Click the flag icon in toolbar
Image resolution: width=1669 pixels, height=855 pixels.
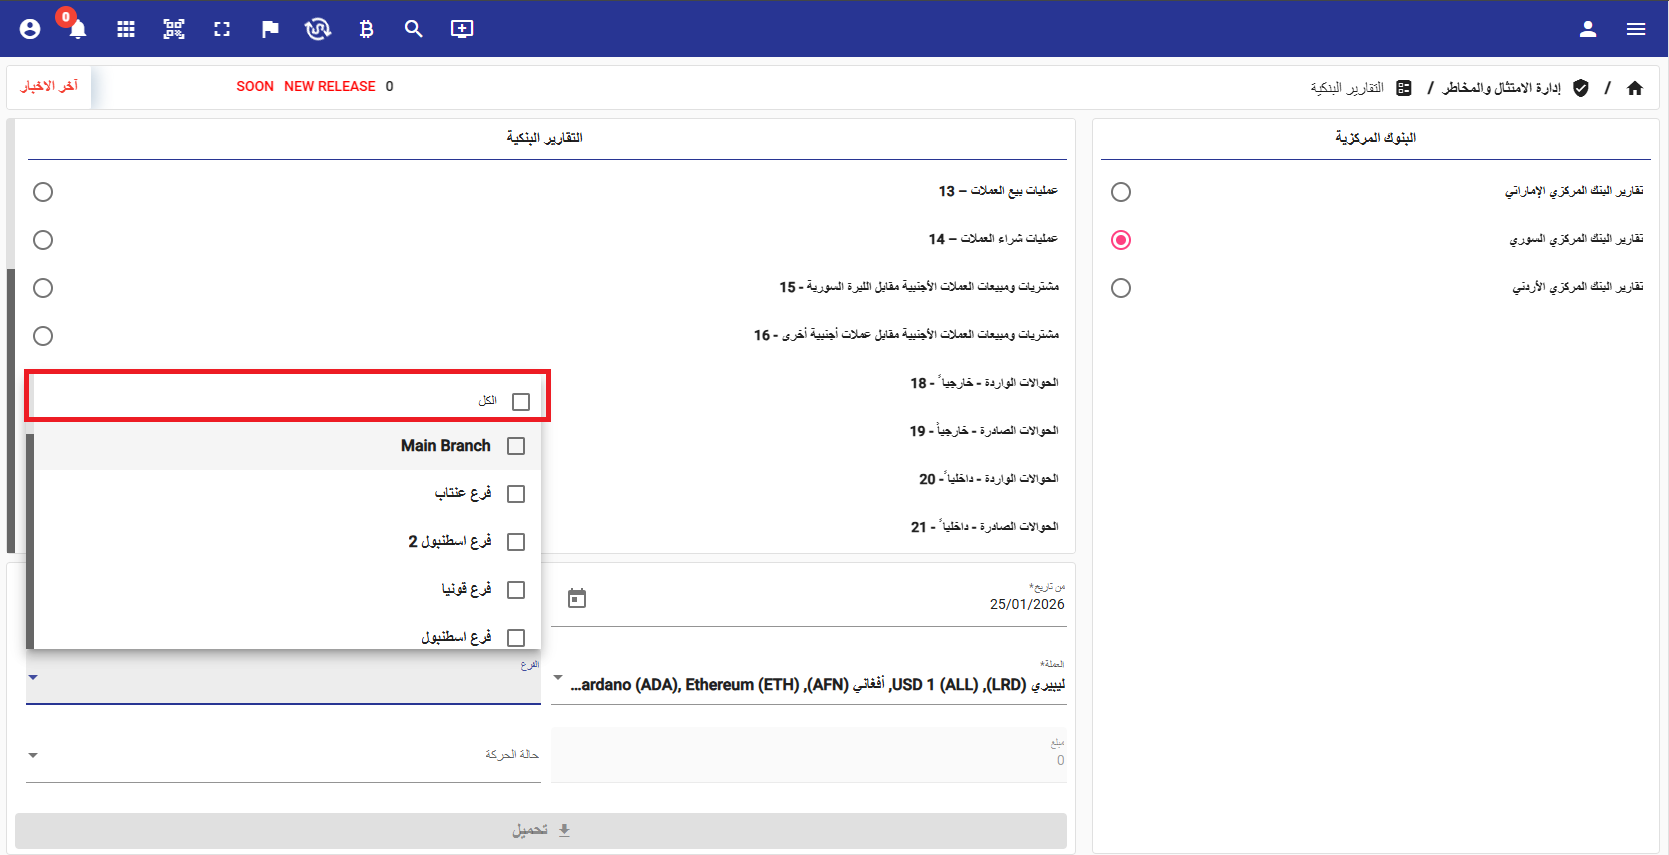pyautogui.click(x=270, y=29)
